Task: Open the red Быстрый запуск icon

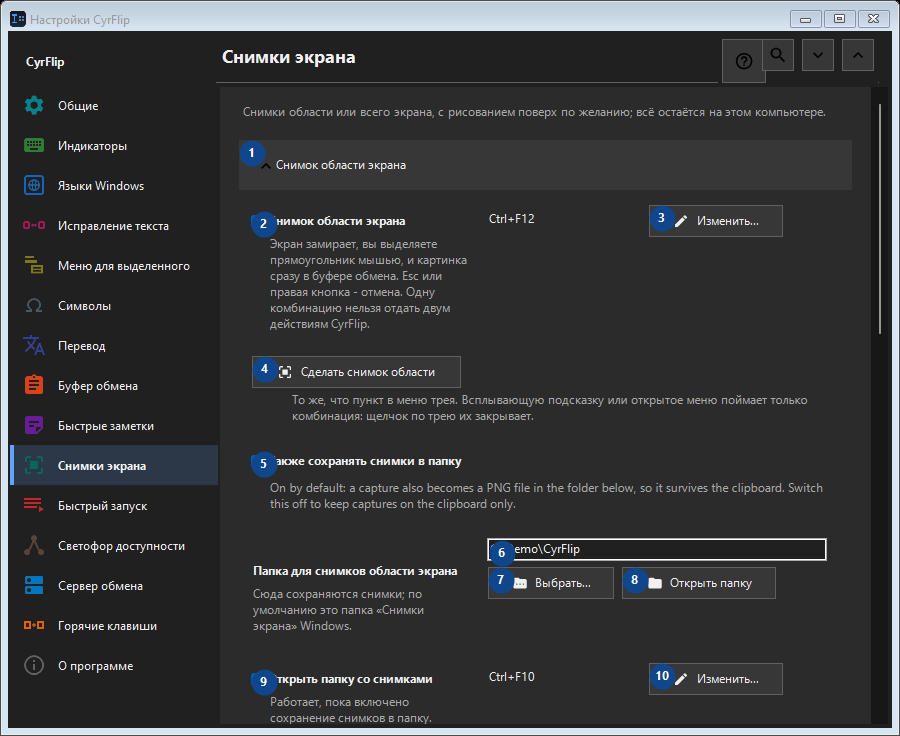Action: click(34, 505)
